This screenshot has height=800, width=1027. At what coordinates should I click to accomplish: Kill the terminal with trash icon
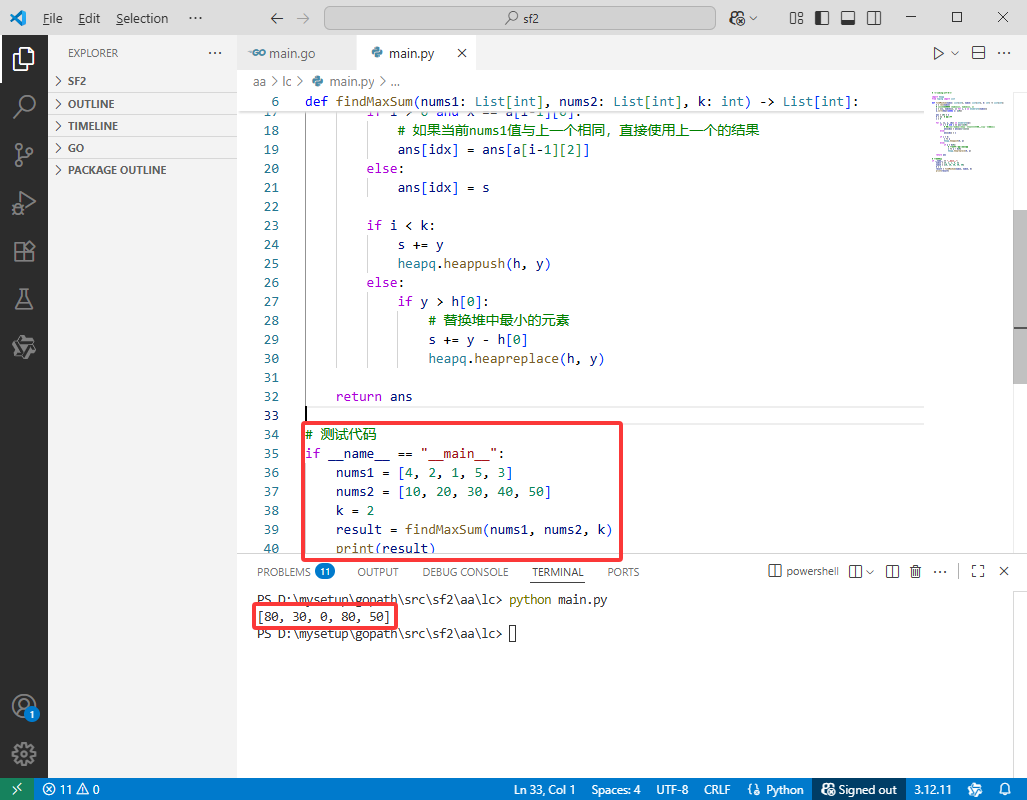coord(916,572)
